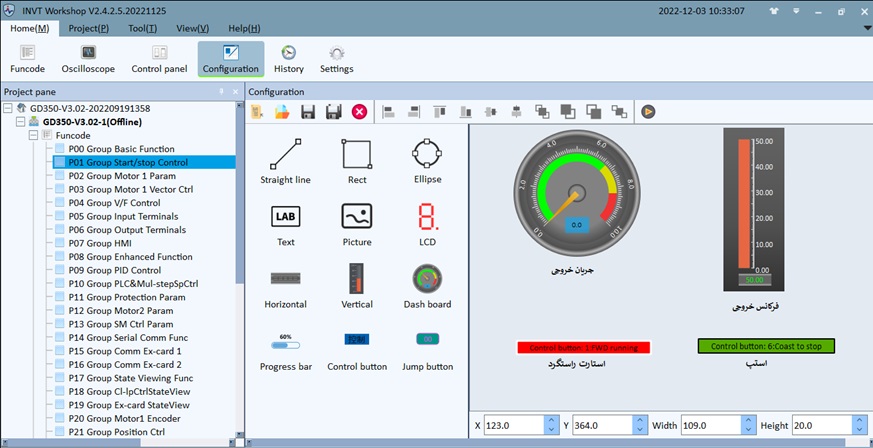873x448 pixels.
Task: Open the Oscilloscope tool
Action: click(x=88, y=60)
